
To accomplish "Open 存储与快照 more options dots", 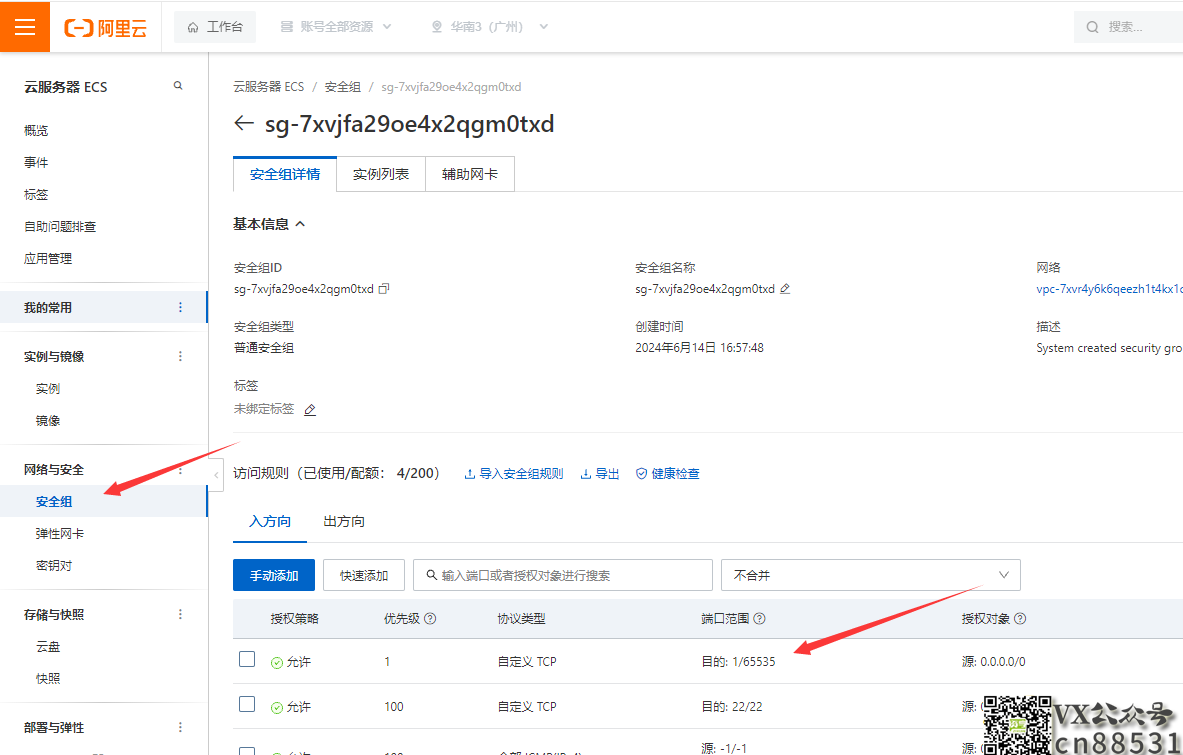I will coord(180,614).
